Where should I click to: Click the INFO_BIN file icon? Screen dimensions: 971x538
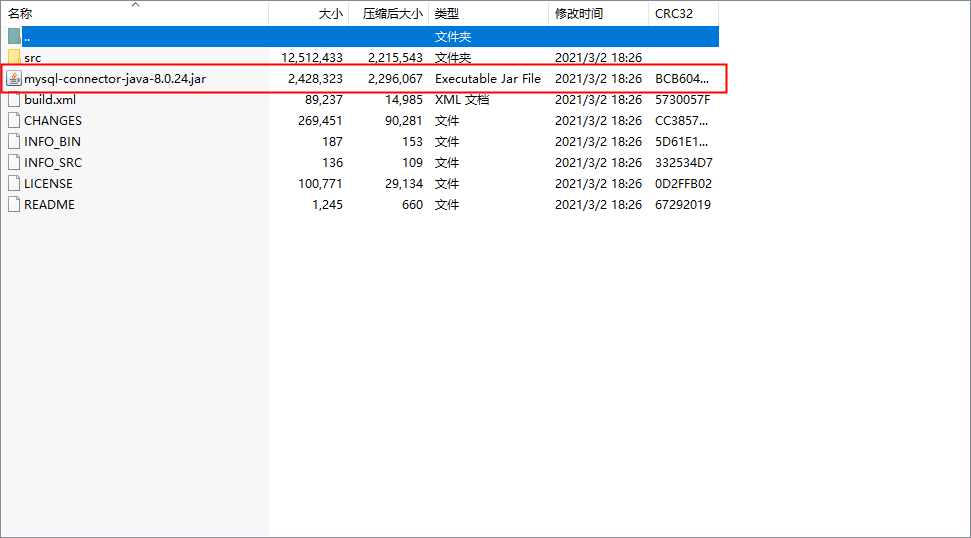[14, 142]
